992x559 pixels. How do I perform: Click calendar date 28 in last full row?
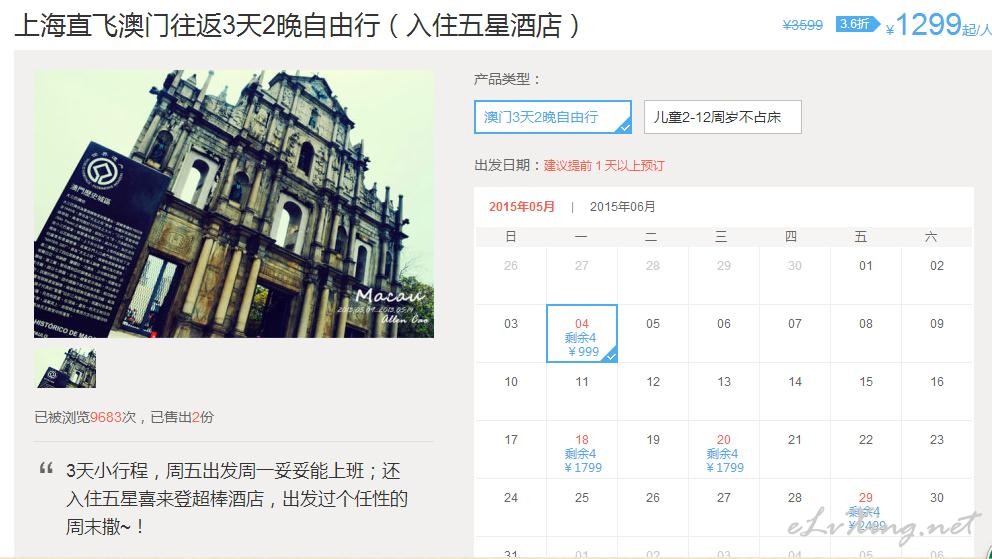pyautogui.click(x=795, y=498)
